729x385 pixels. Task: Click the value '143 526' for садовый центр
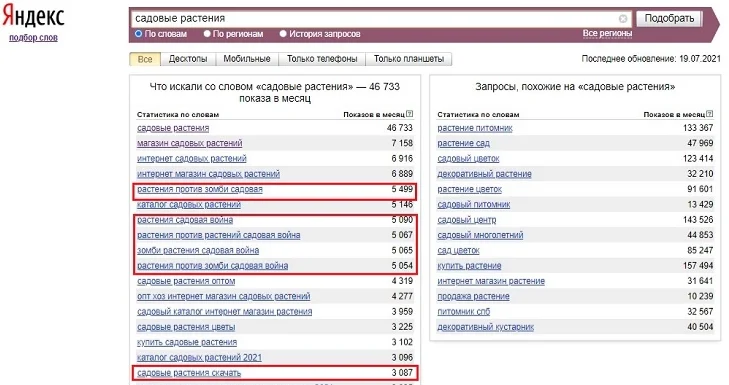pyautogui.click(x=698, y=220)
